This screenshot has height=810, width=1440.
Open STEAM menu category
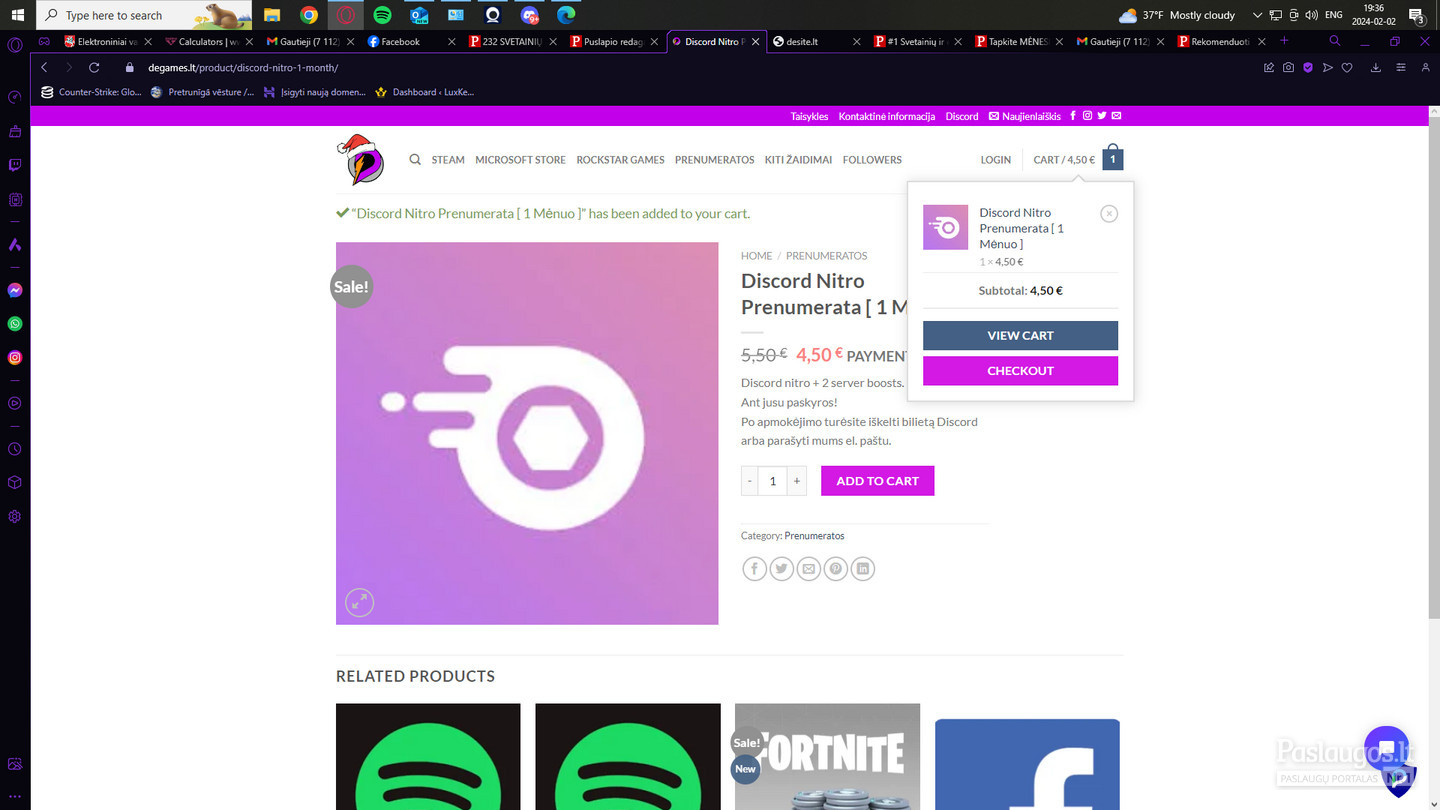point(448,160)
